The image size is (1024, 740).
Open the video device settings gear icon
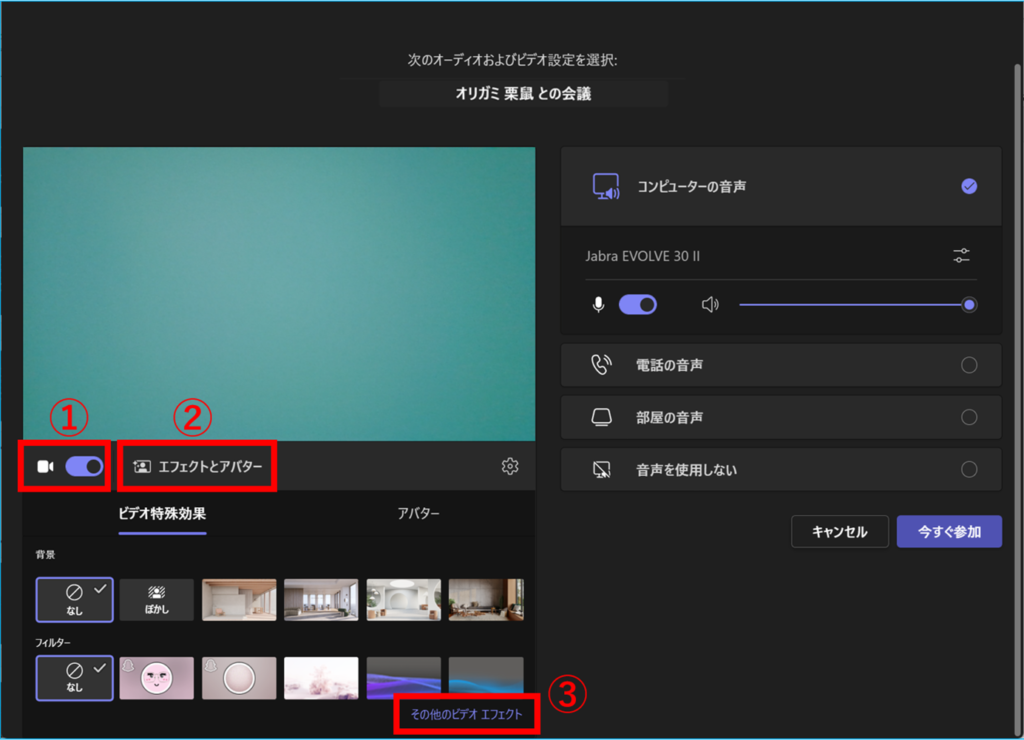click(x=510, y=466)
